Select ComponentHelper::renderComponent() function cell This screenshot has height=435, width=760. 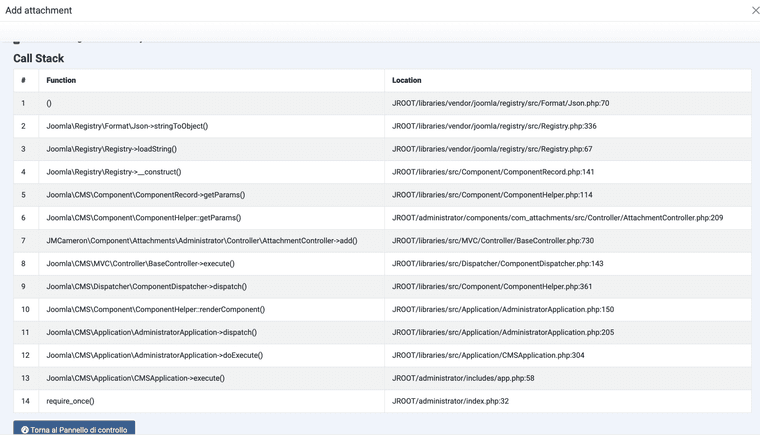[x=212, y=309]
